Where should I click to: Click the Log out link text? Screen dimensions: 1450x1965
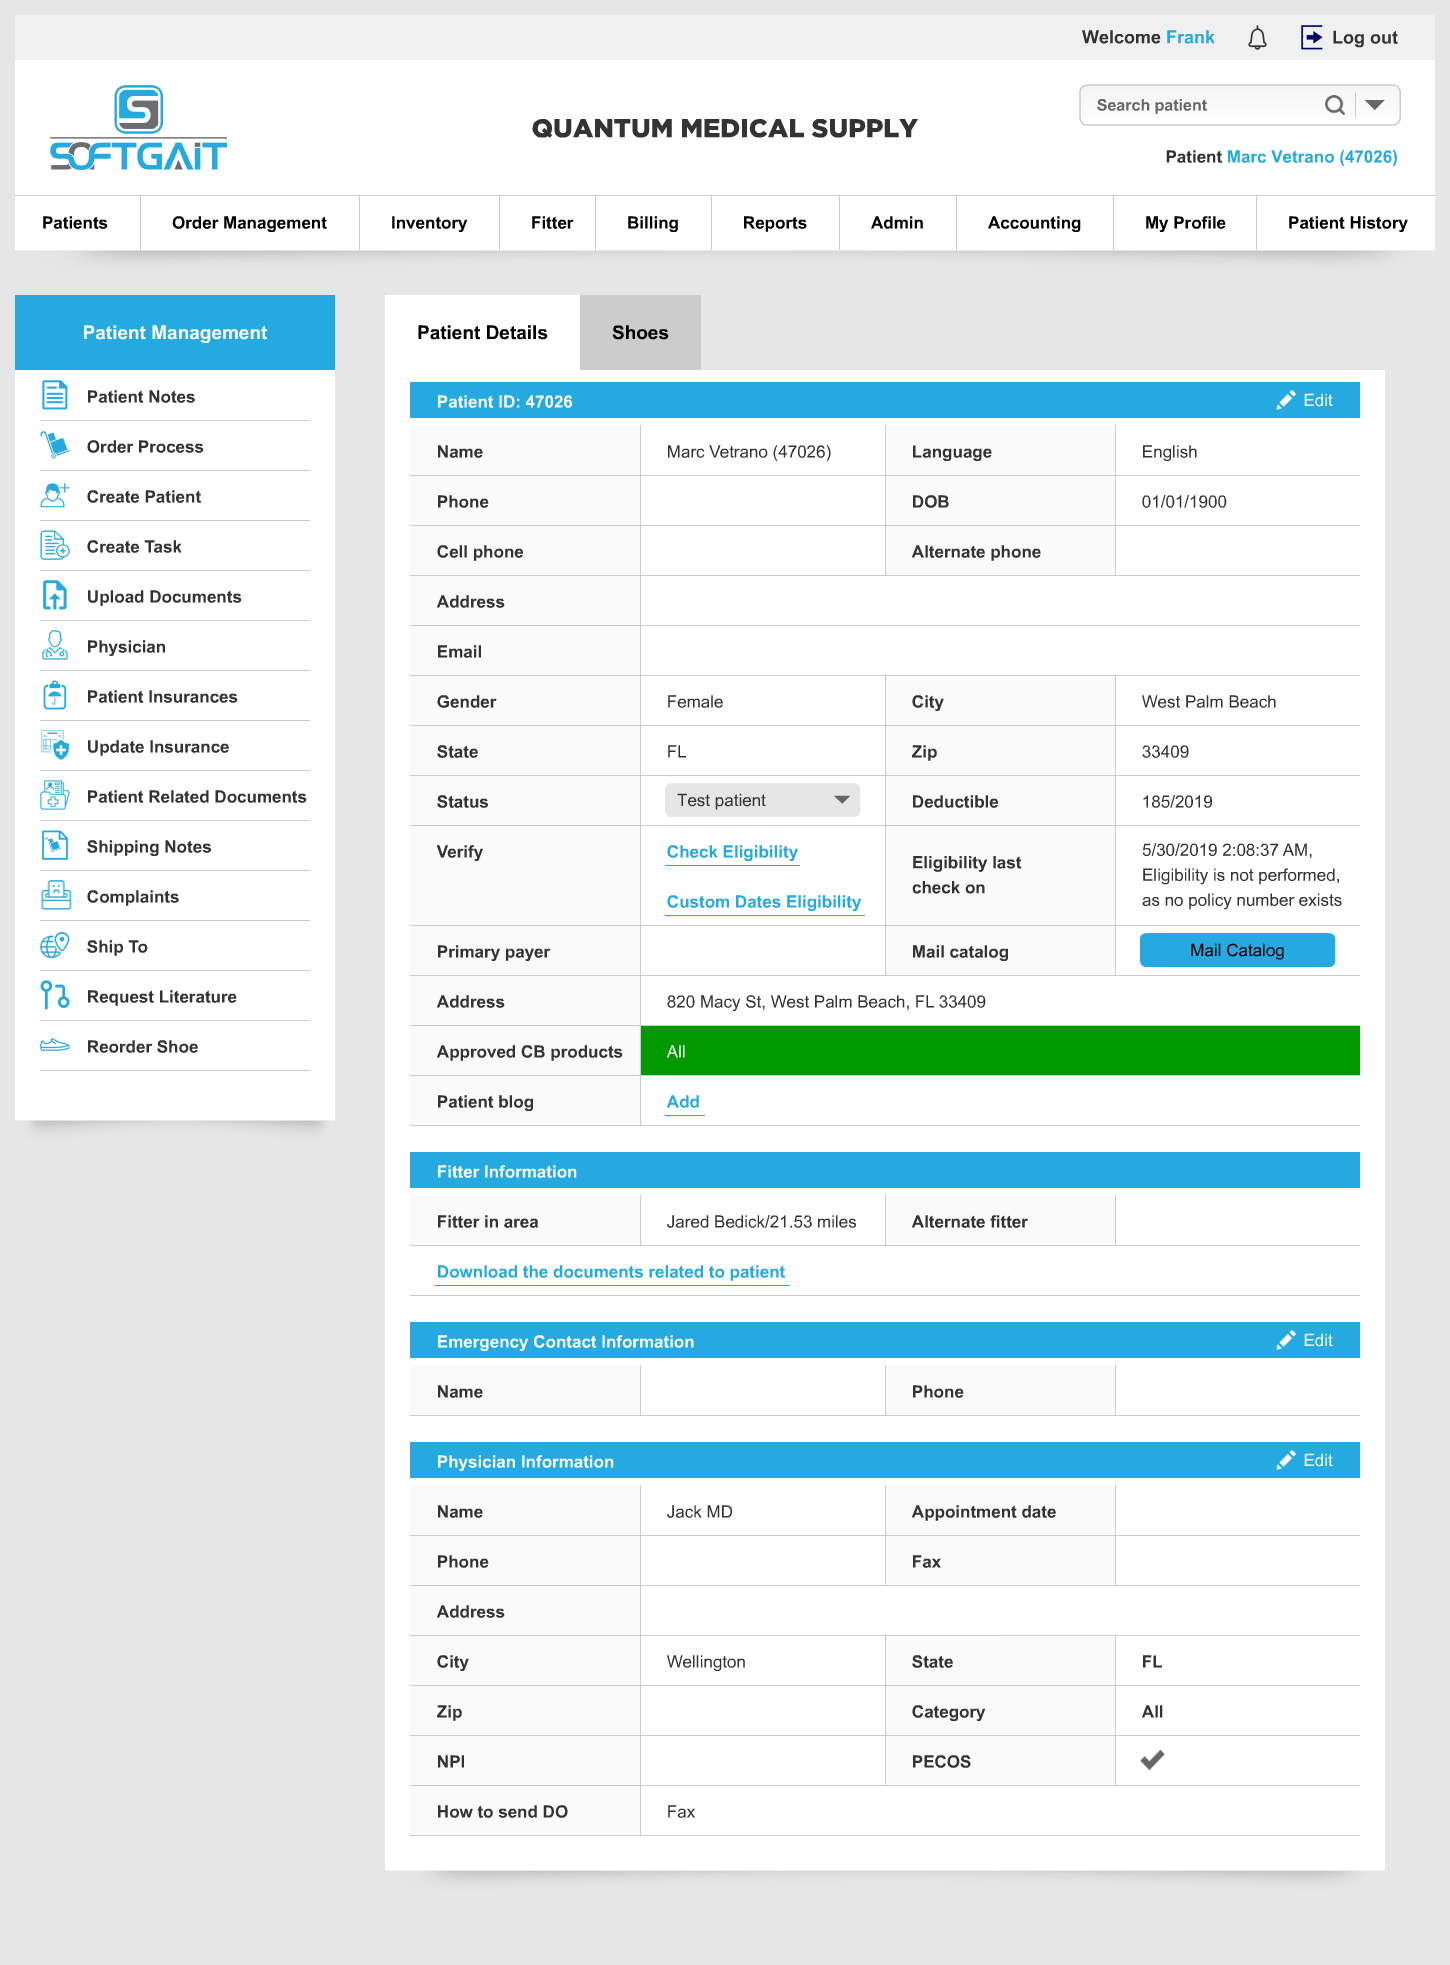1365,38
